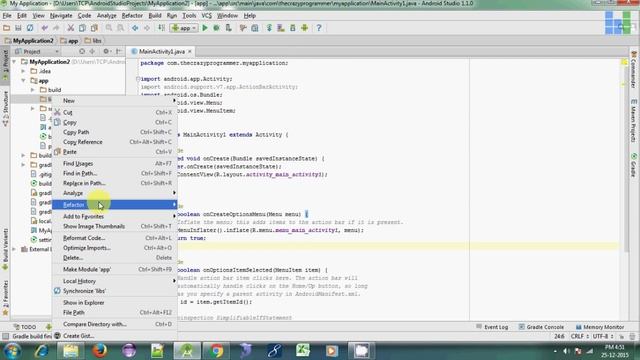640x360 pixels.
Task: Choose Refactor in the context menu
Action: click(x=114, y=204)
